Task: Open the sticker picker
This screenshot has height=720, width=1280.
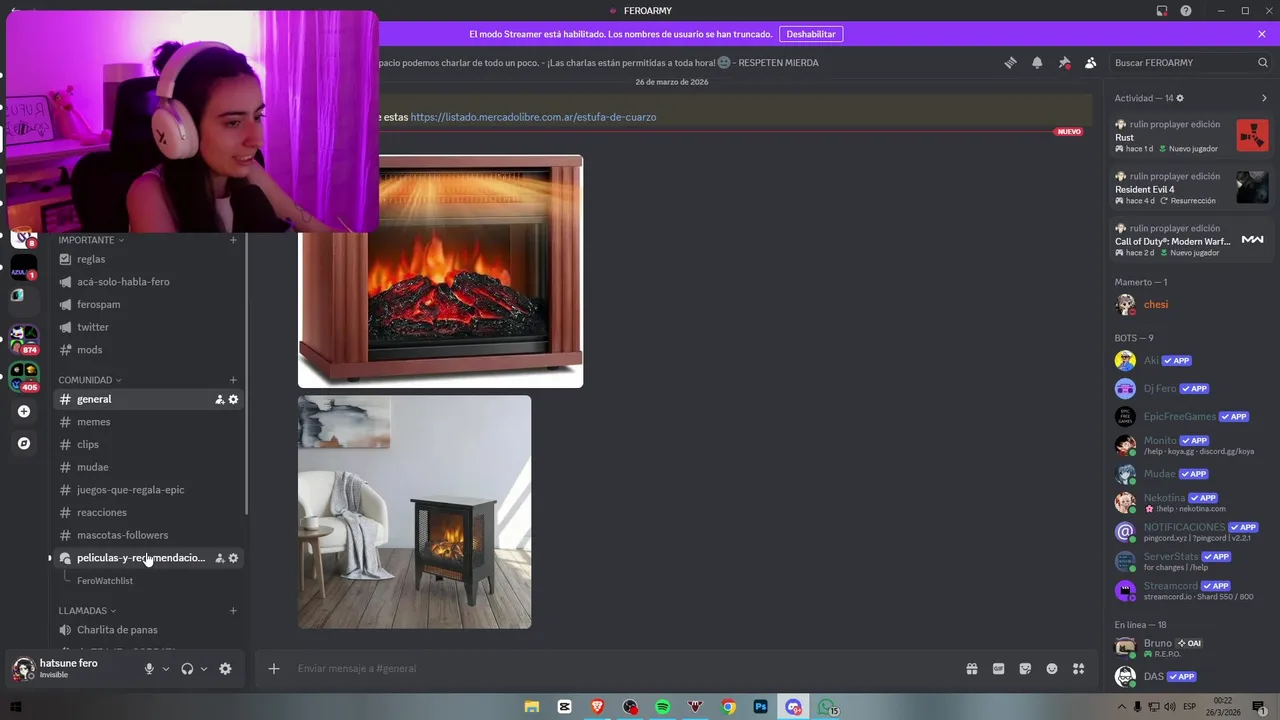Action: coord(1025,668)
